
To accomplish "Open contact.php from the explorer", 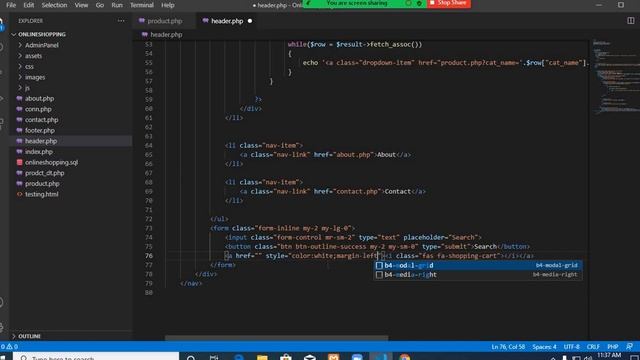I will click(x=41, y=120).
